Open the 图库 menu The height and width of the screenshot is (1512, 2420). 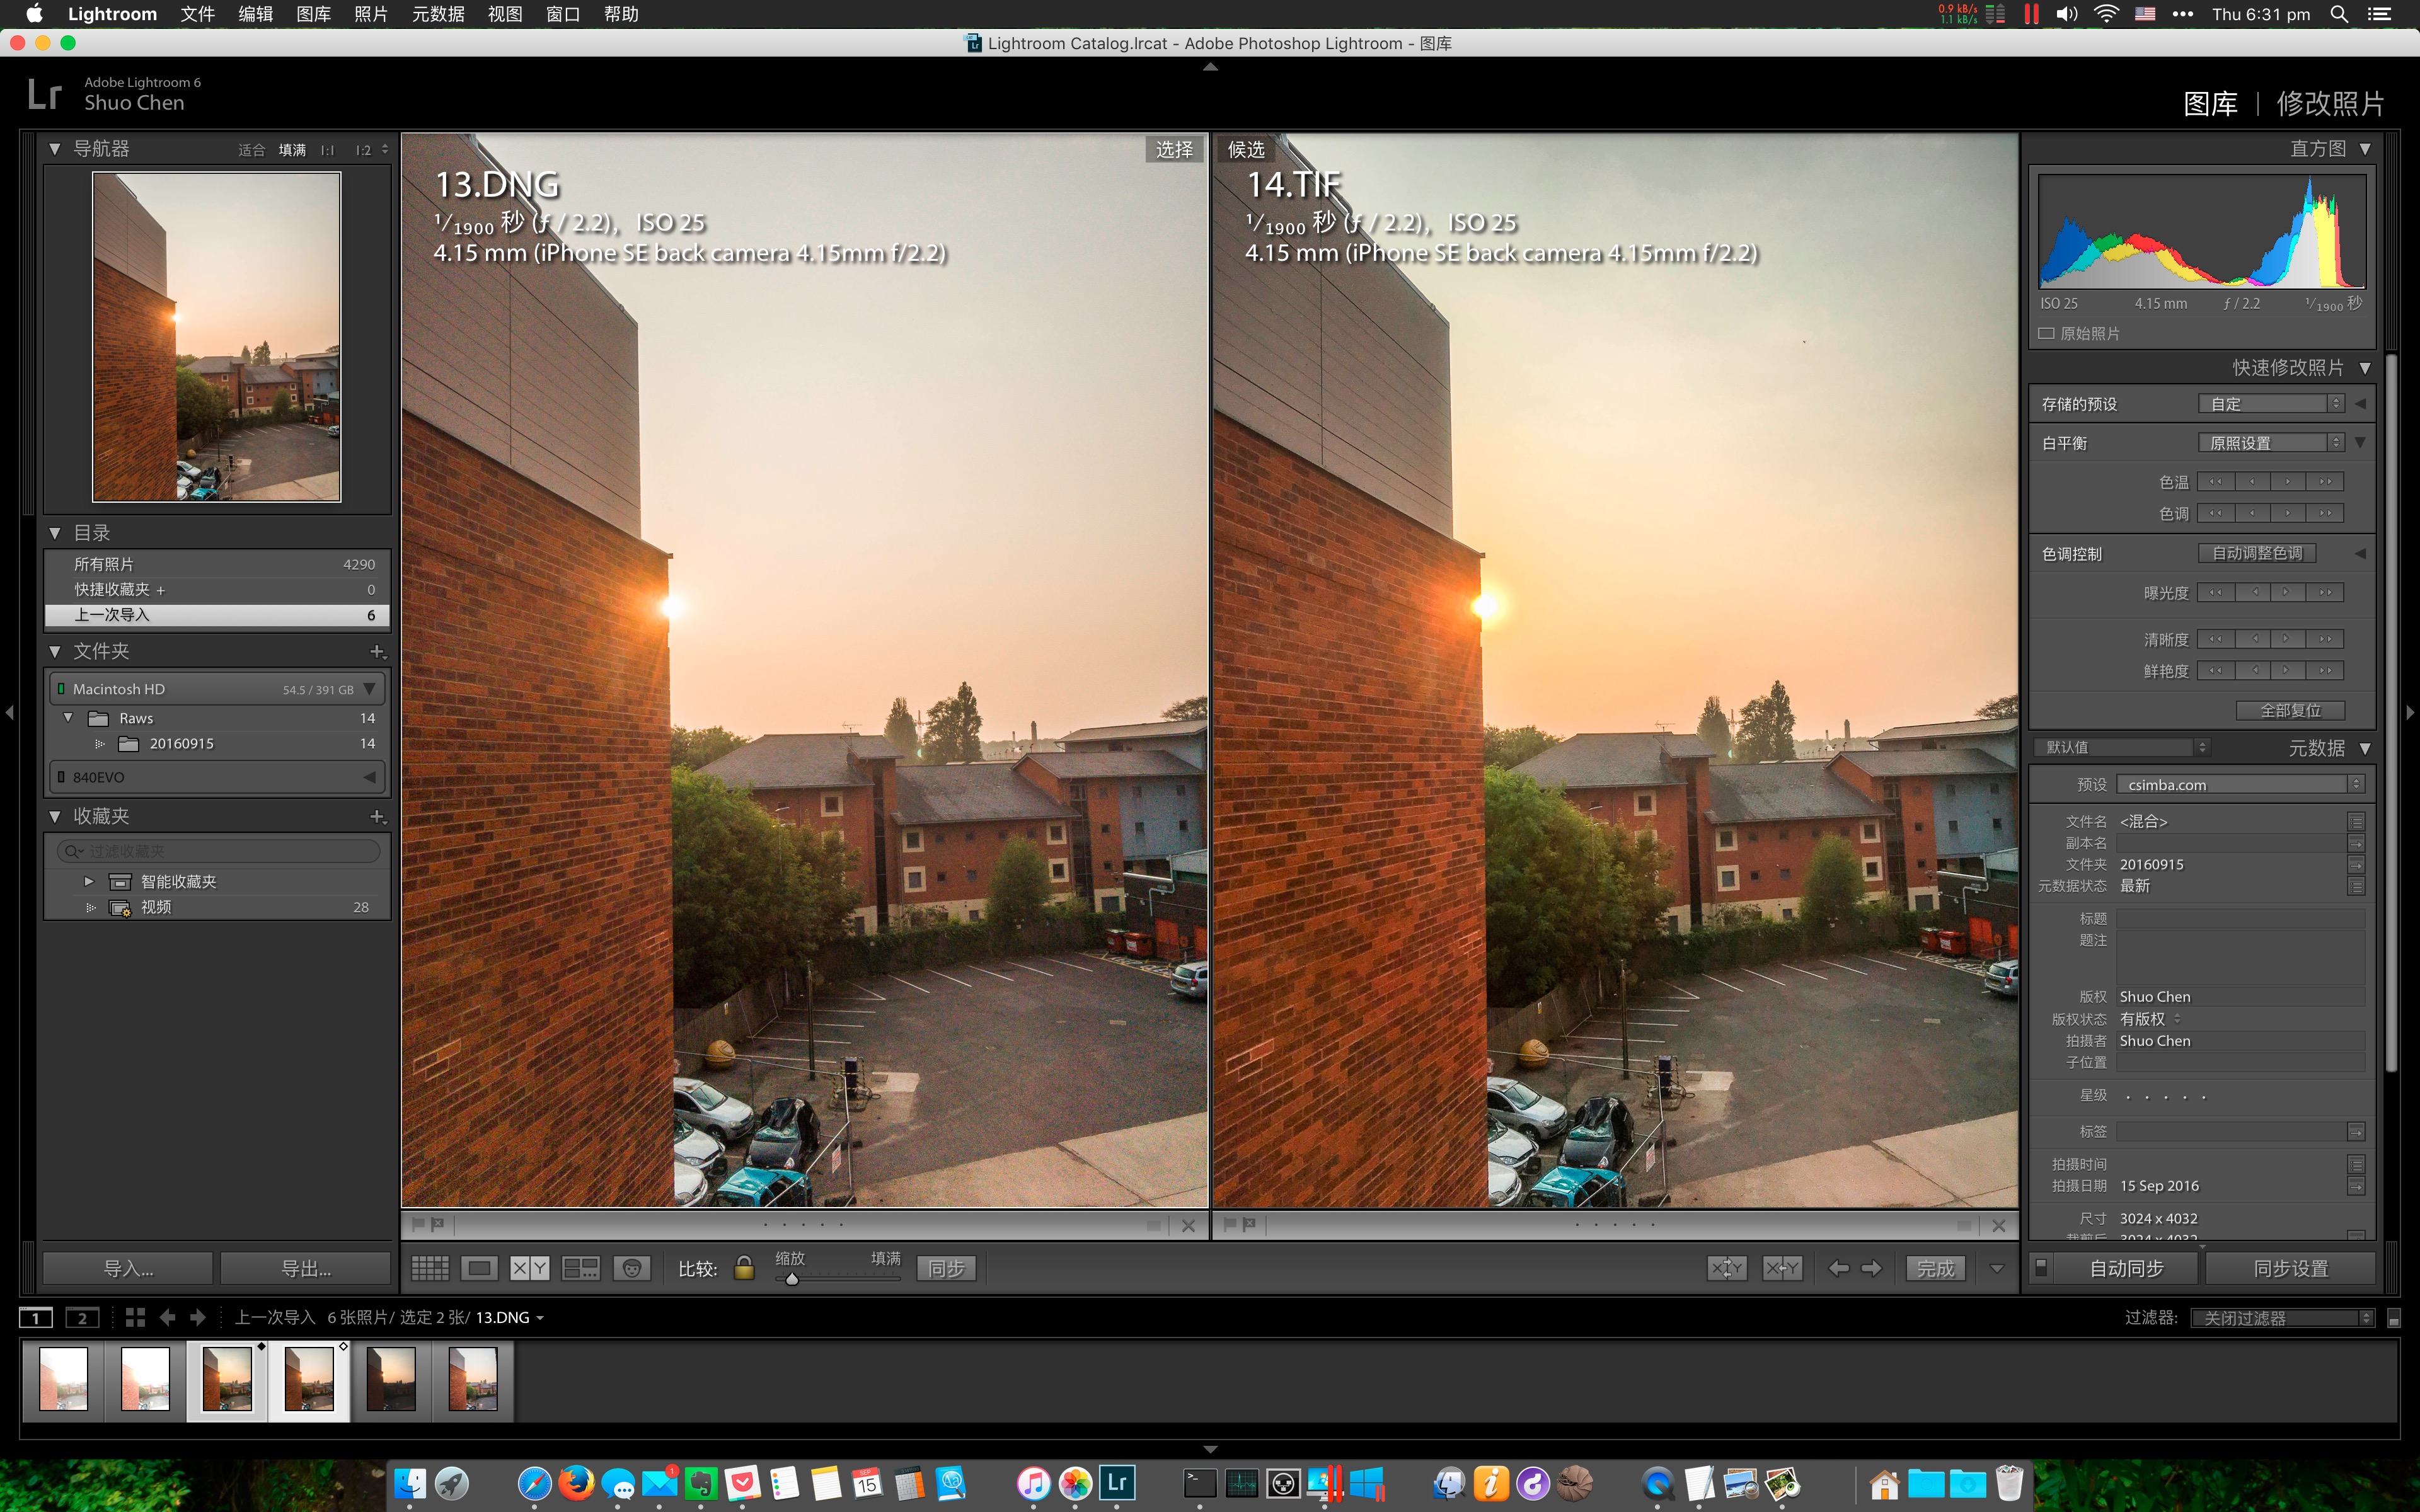click(x=313, y=14)
